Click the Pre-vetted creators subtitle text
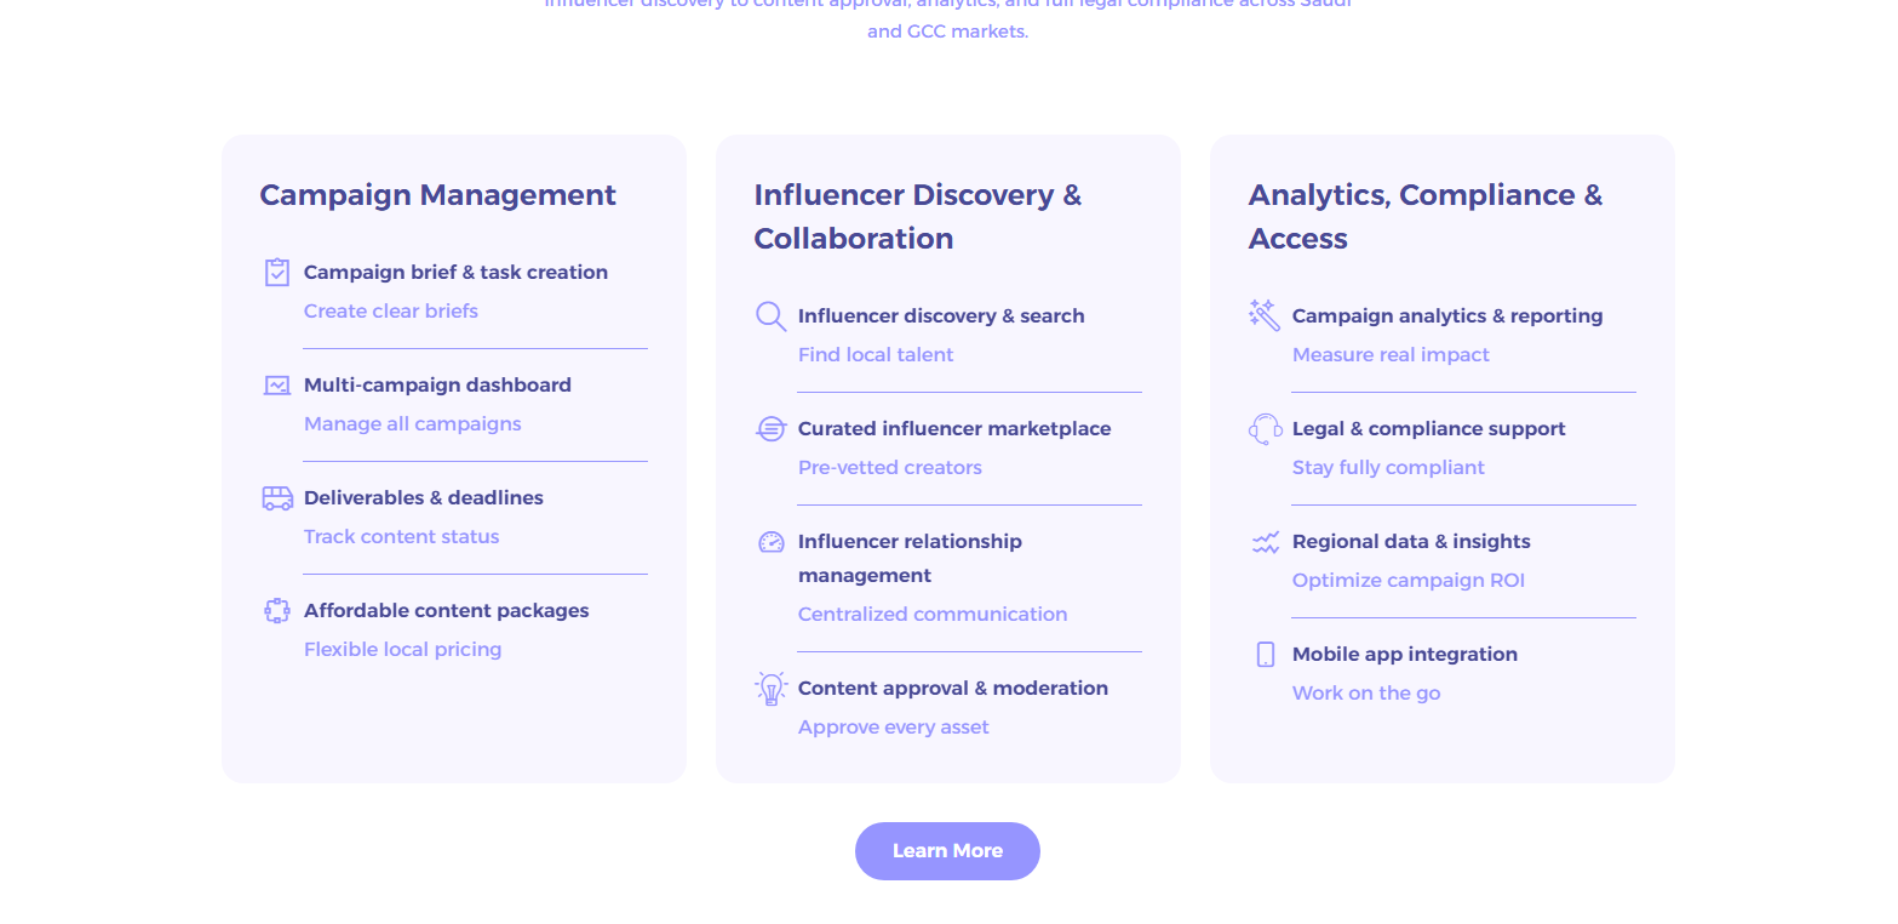The image size is (1898, 924). (x=889, y=468)
